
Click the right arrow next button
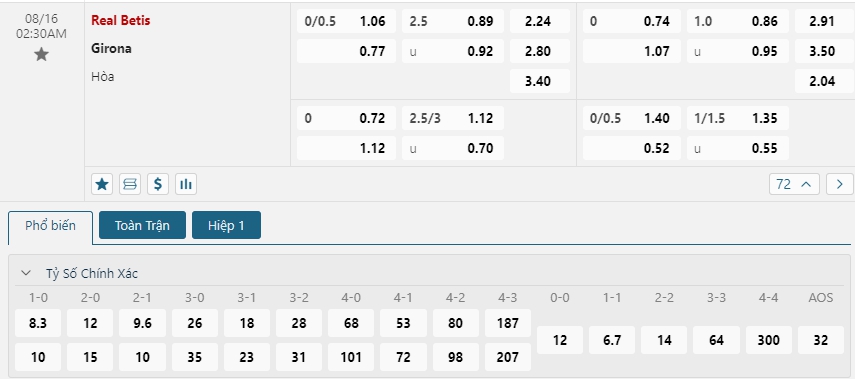[x=840, y=184]
